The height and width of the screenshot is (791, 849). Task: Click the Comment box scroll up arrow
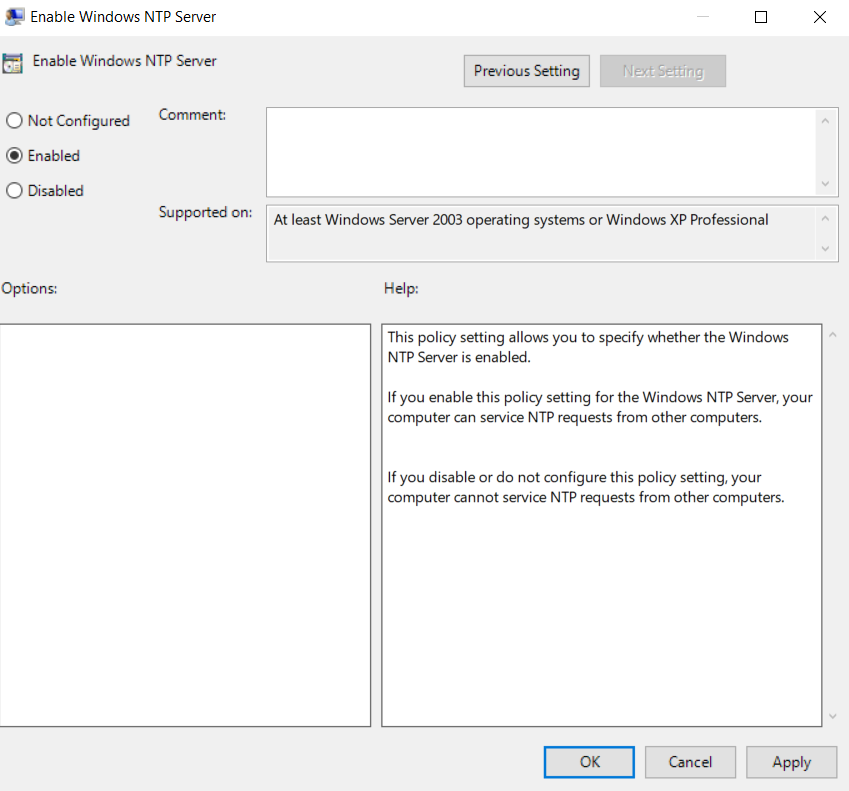pyautogui.click(x=826, y=121)
